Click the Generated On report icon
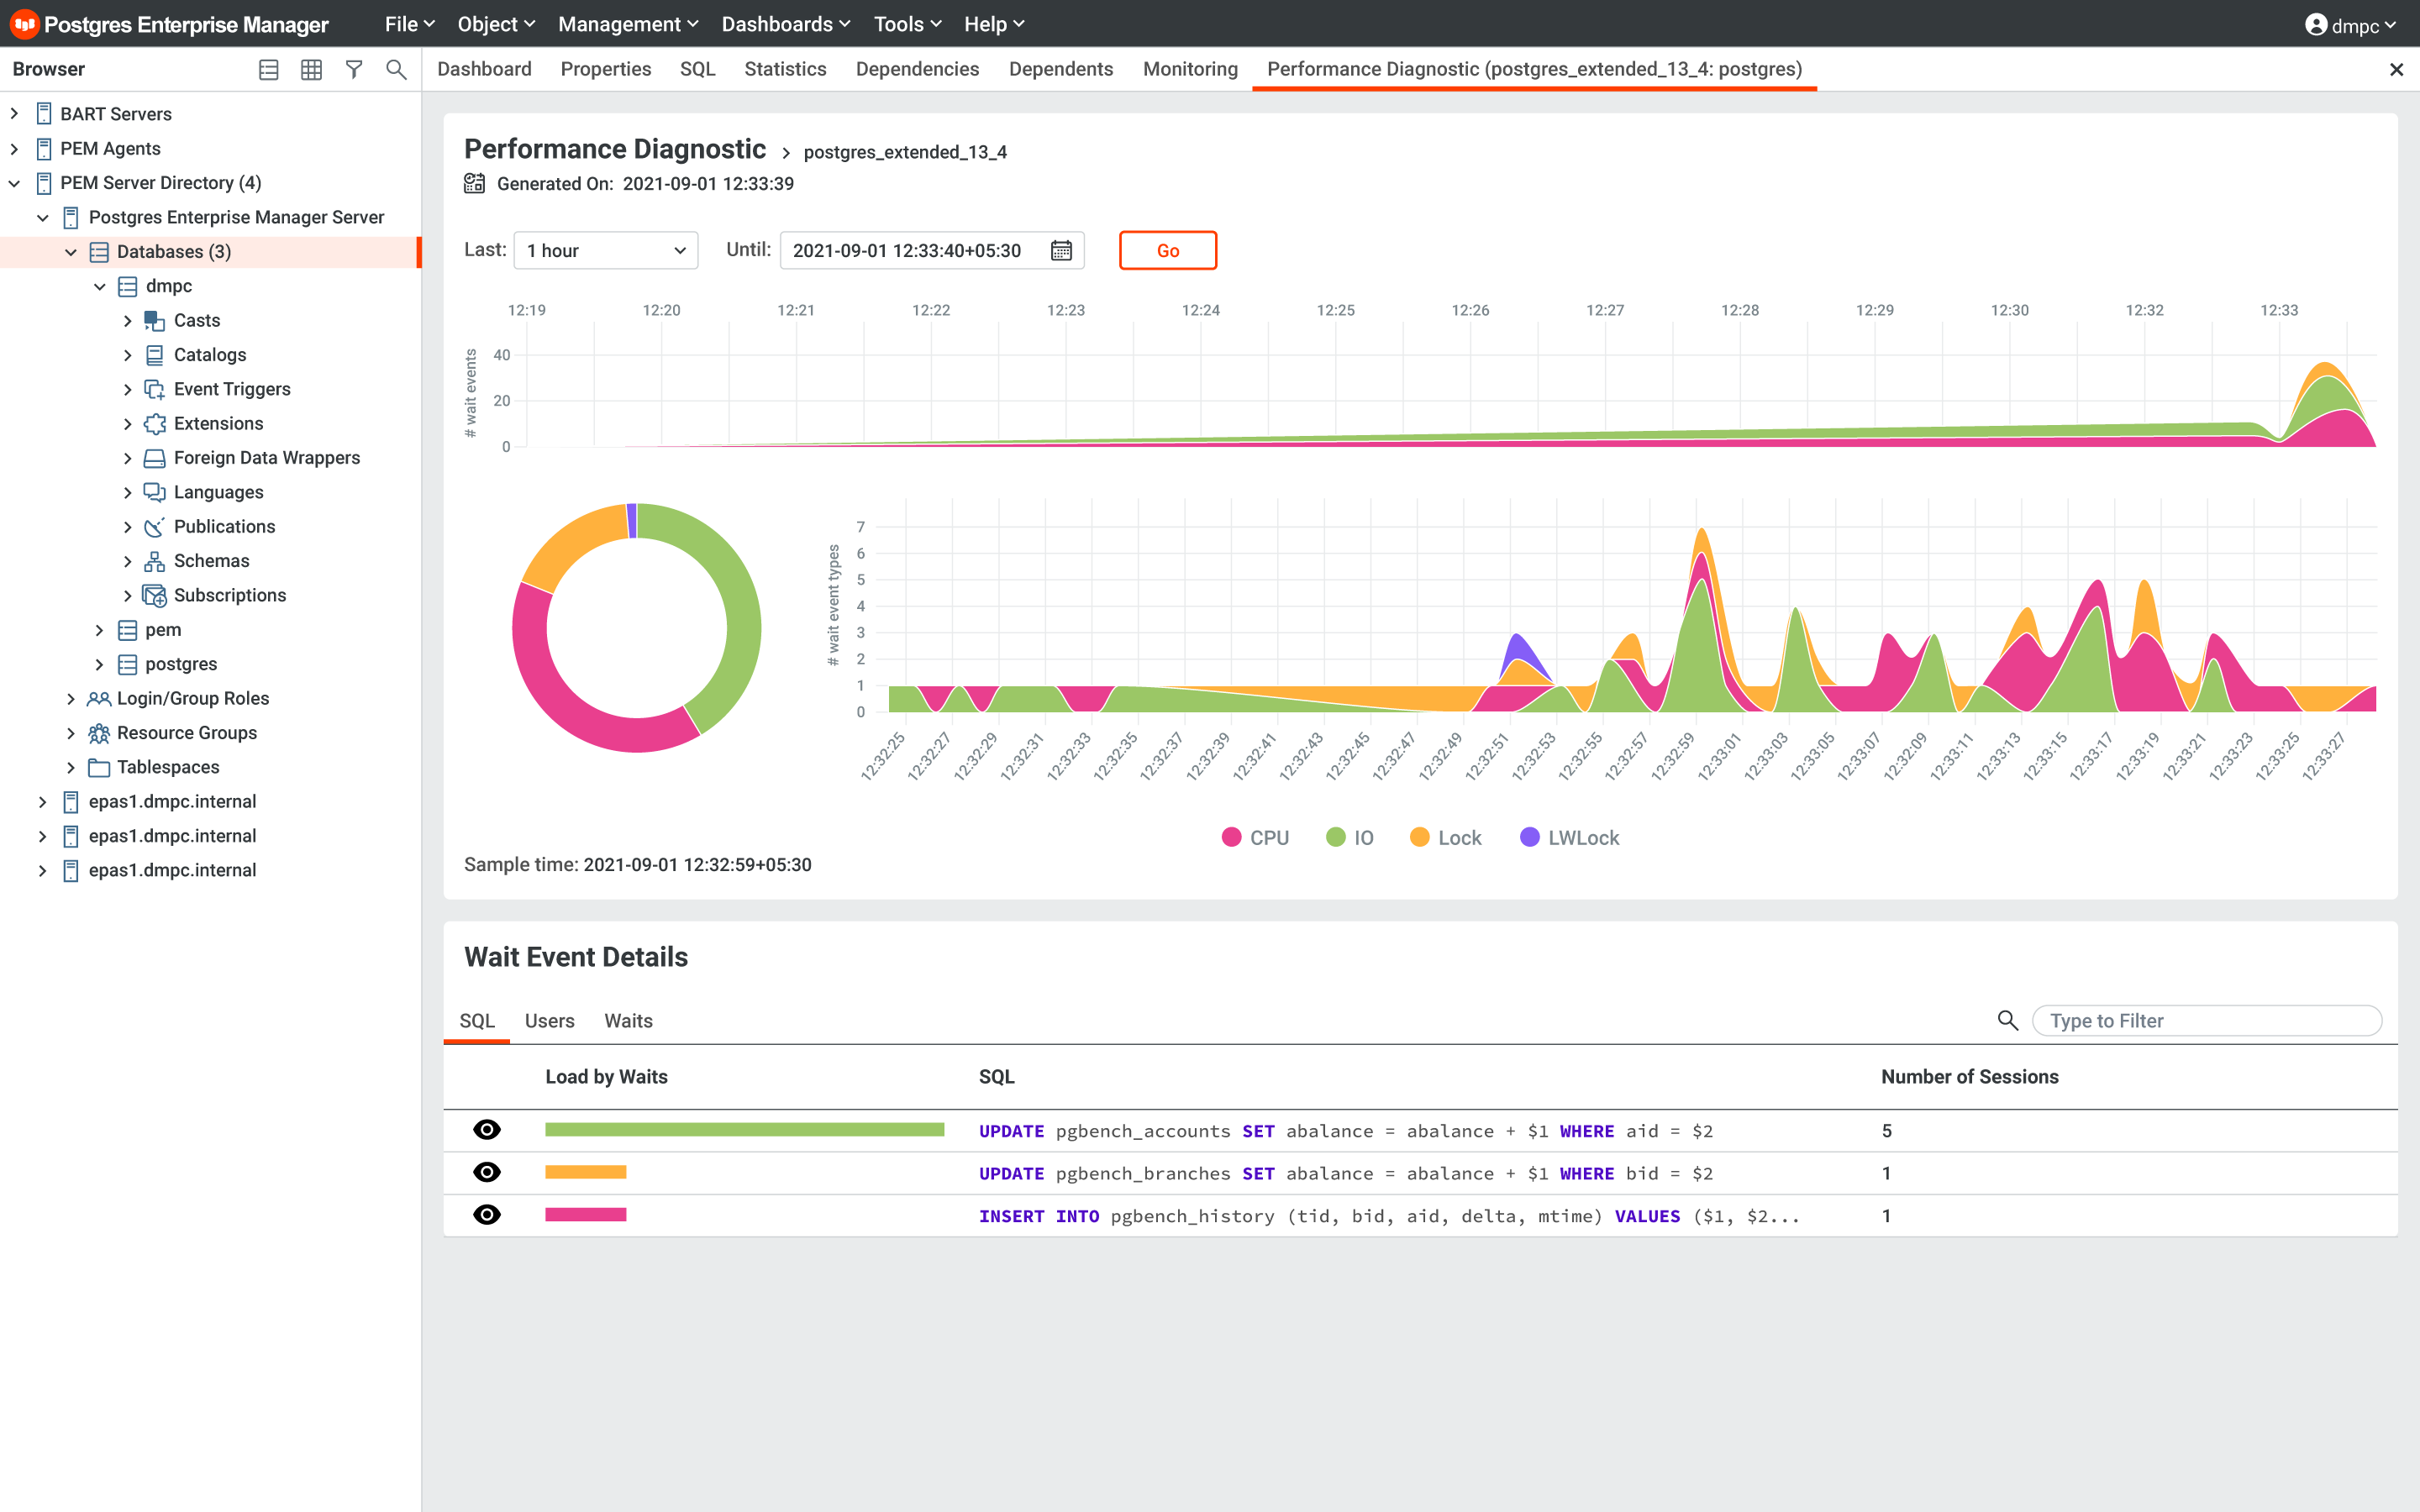Viewport: 2420px width, 1512px height. 474,183
